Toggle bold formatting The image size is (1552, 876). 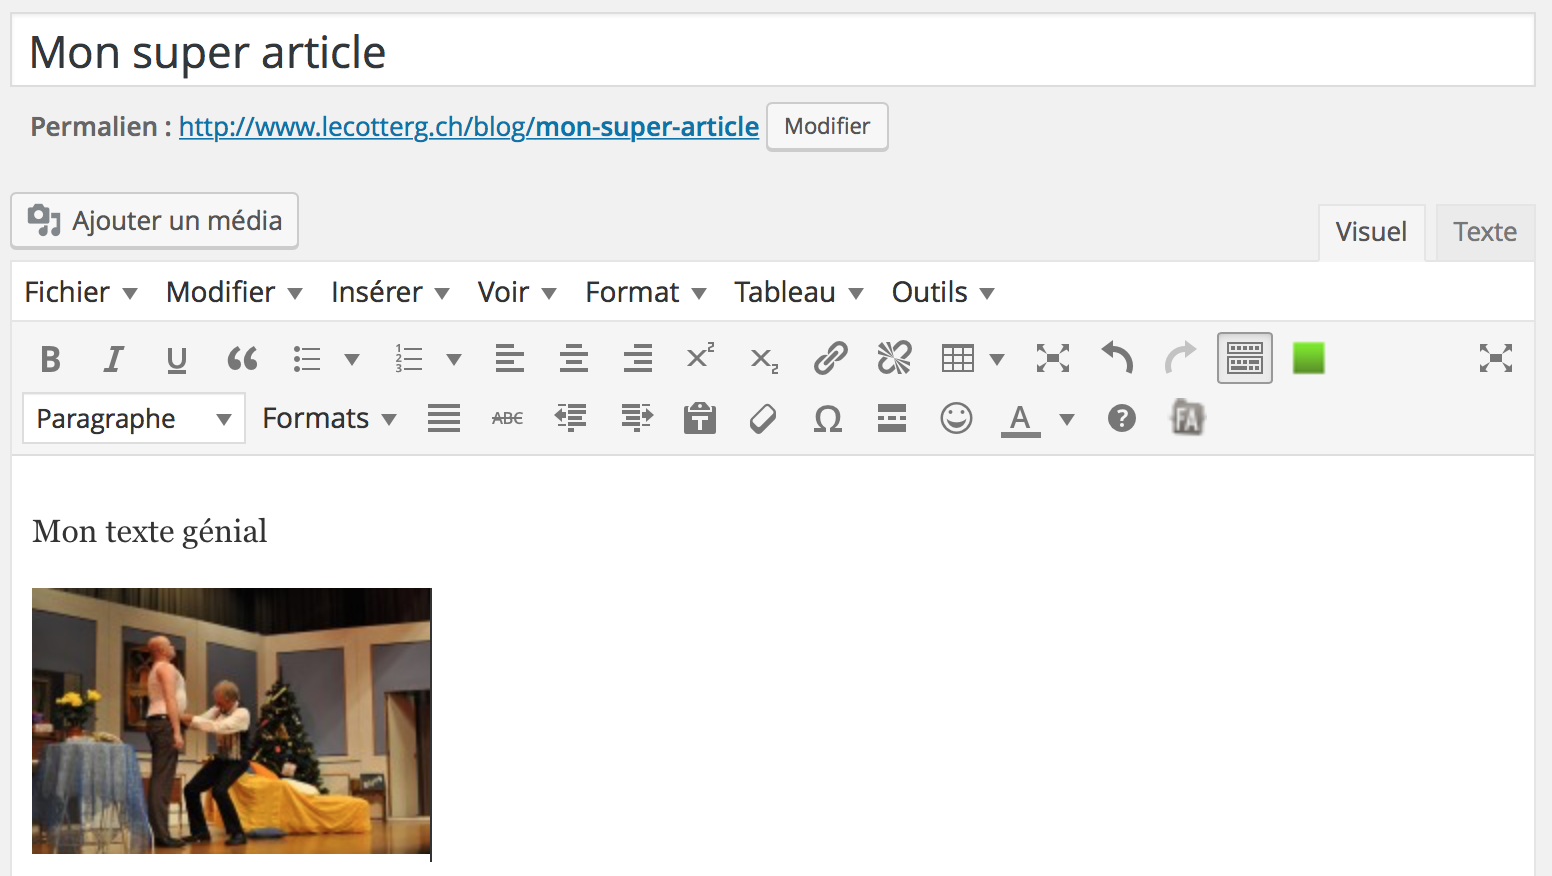coord(50,358)
